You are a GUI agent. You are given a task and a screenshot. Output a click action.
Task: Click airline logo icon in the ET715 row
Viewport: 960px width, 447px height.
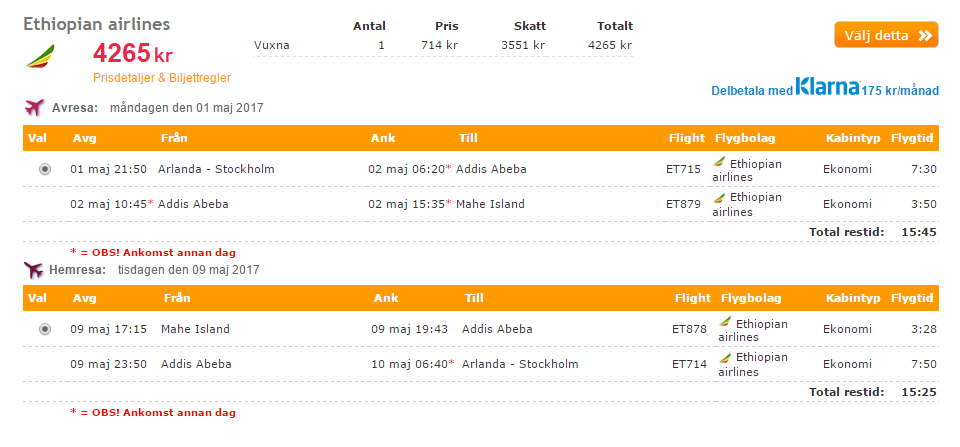pyautogui.click(x=720, y=162)
